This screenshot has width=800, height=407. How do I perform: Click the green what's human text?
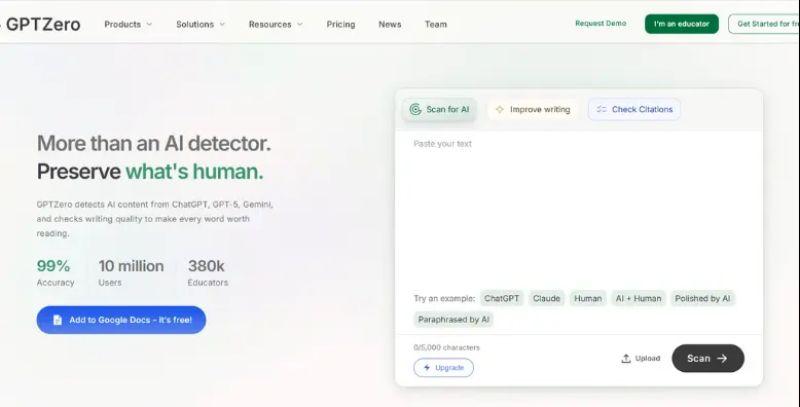coord(194,171)
